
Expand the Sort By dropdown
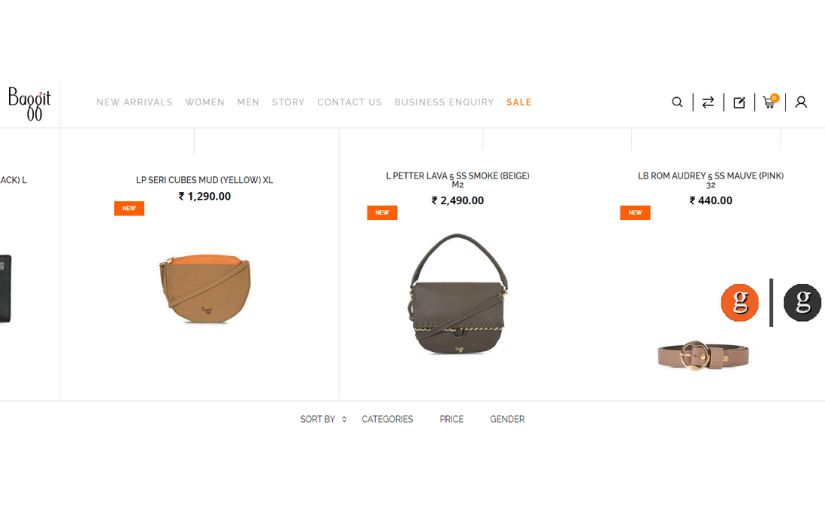(x=323, y=419)
